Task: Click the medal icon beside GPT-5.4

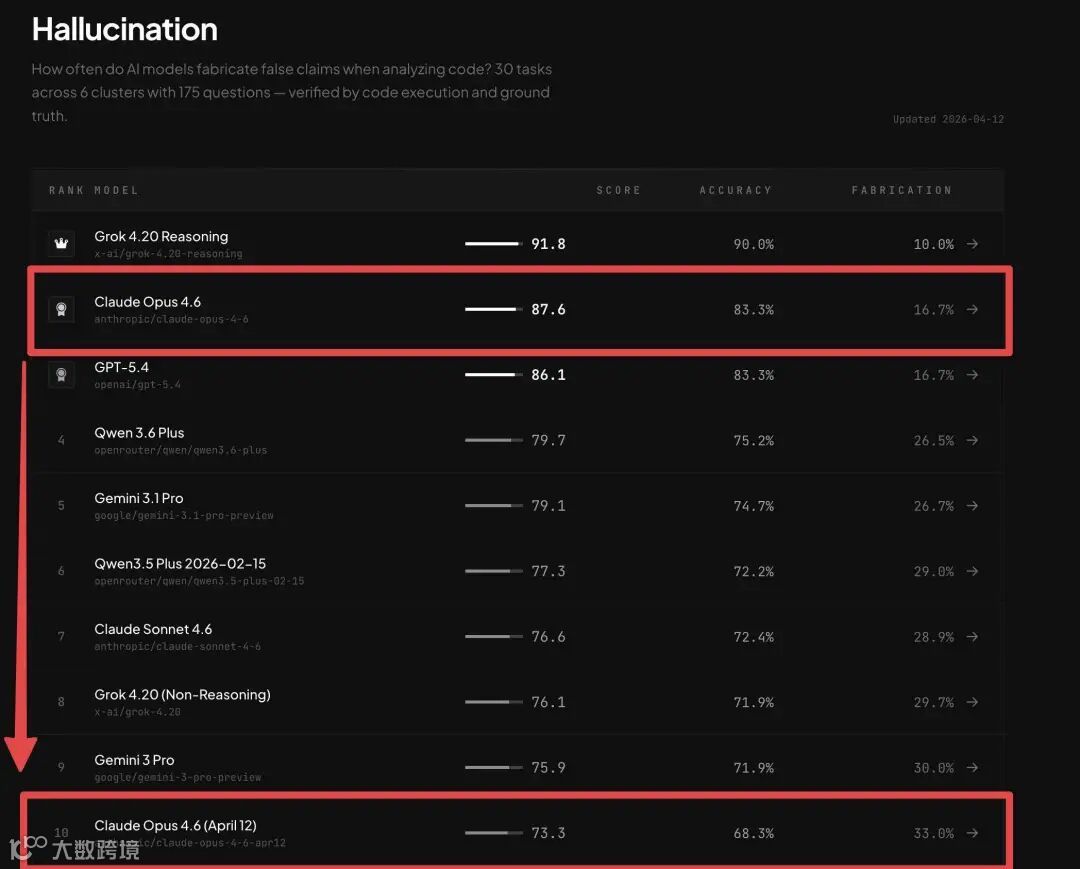Action: (x=61, y=375)
